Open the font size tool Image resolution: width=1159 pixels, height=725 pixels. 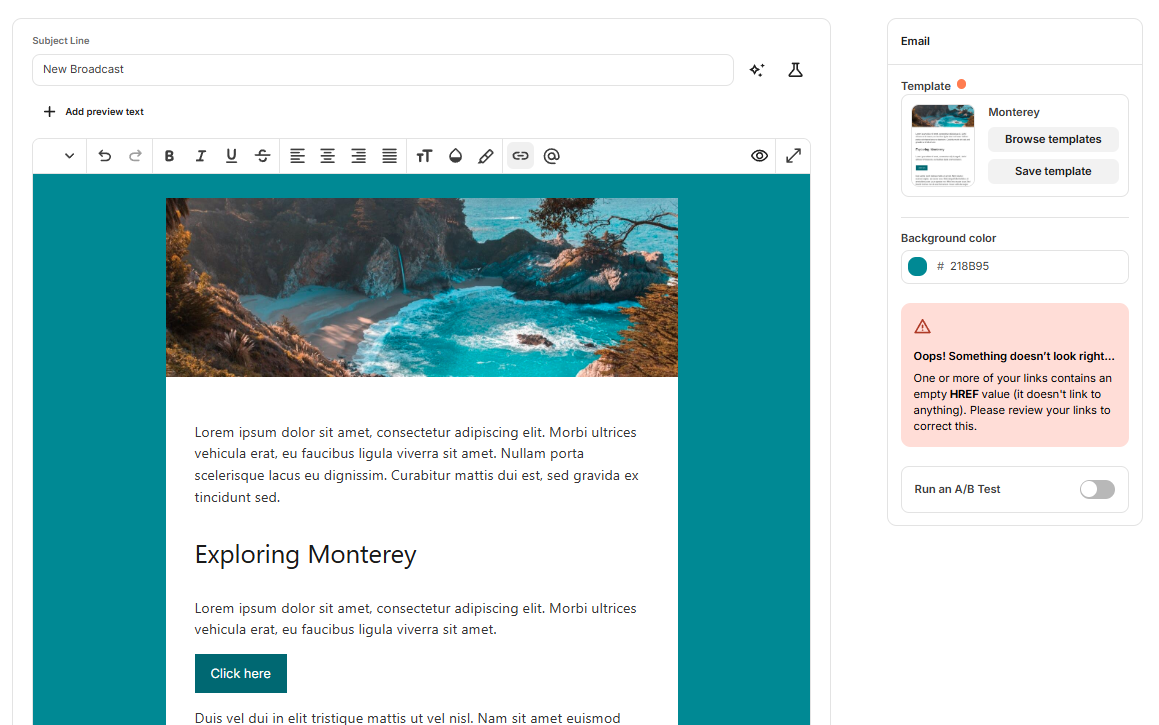point(424,156)
